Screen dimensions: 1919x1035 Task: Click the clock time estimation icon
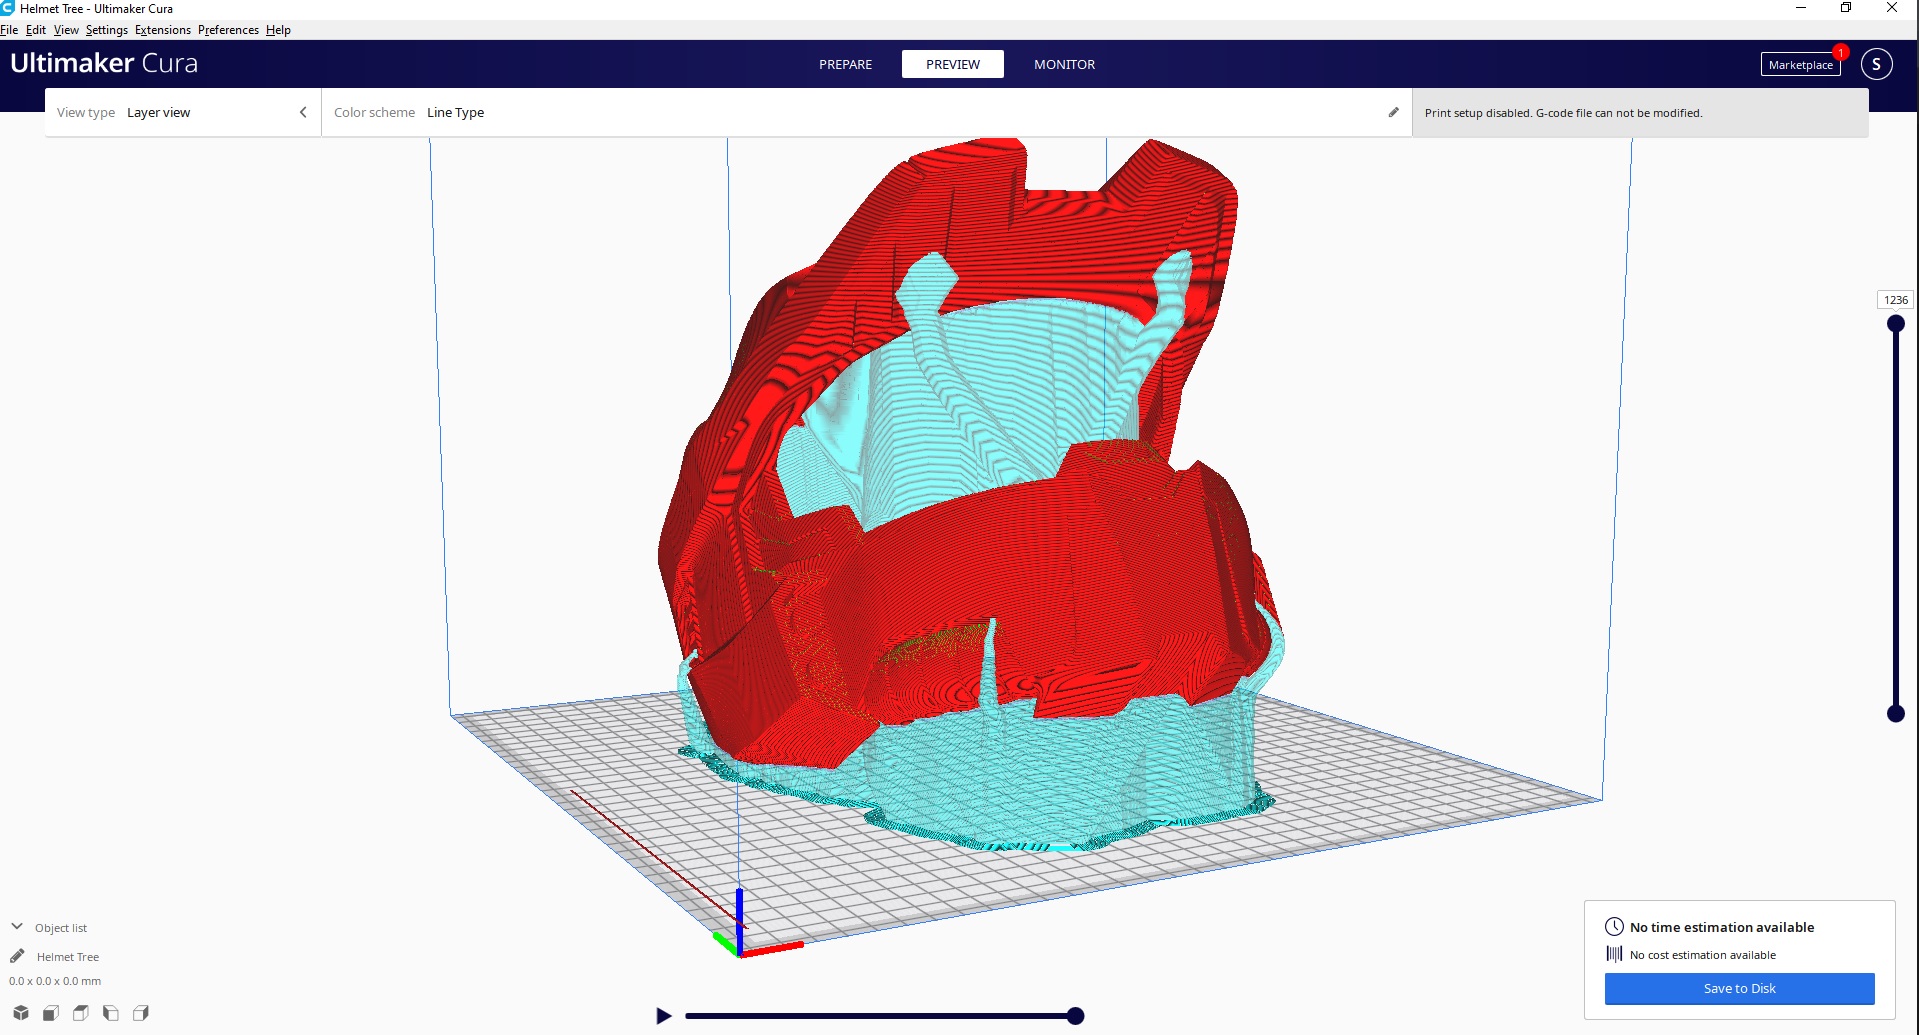(1614, 927)
